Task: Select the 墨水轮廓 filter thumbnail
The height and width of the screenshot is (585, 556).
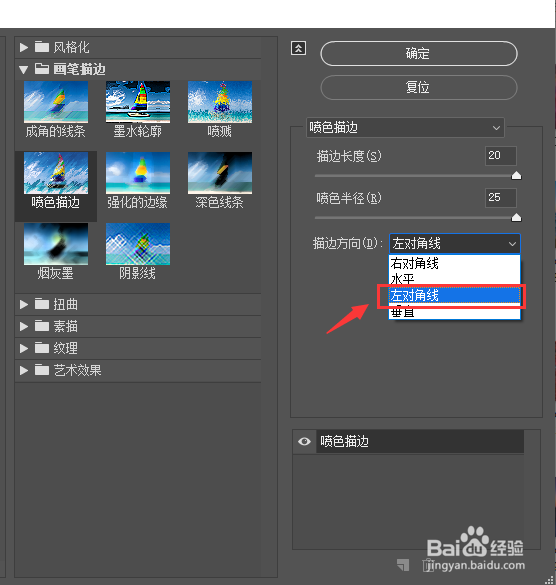Action: click(x=138, y=102)
